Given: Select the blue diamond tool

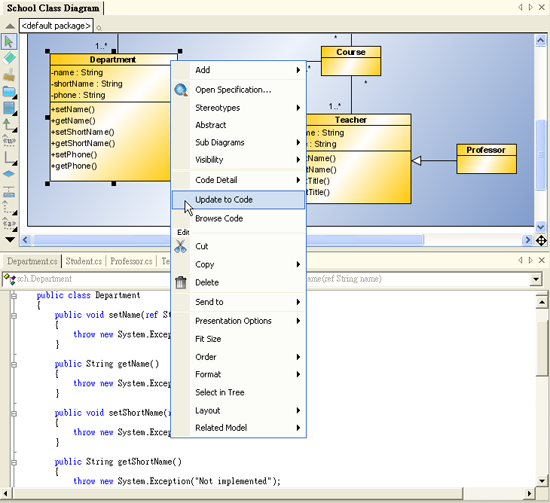Looking at the screenshot, I should [x=9, y=174].
